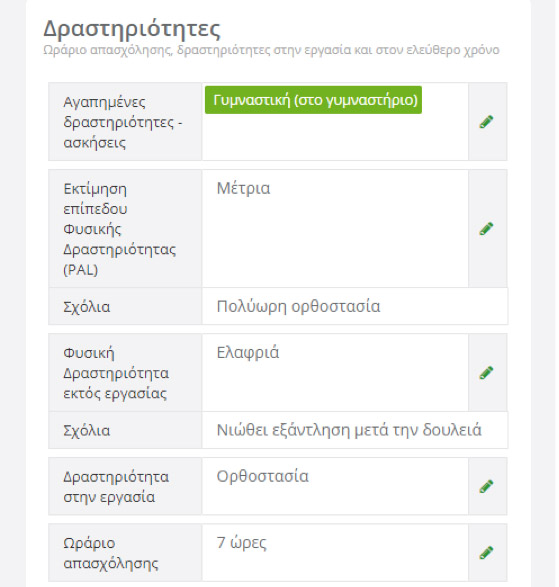Image resolution: width=559 pixels, height=587 pixels.
Task: Click the Πολύωρη ορθοστασία comment text
Action: pos(298,307)
